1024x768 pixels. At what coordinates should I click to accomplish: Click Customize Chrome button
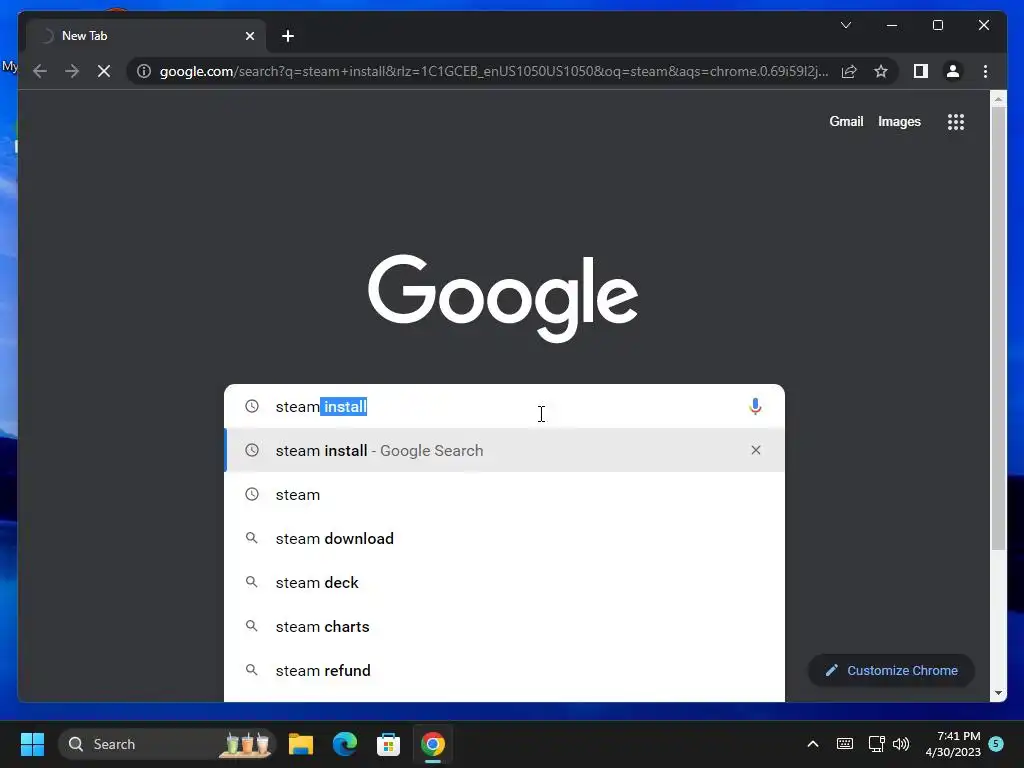[891, 671]
